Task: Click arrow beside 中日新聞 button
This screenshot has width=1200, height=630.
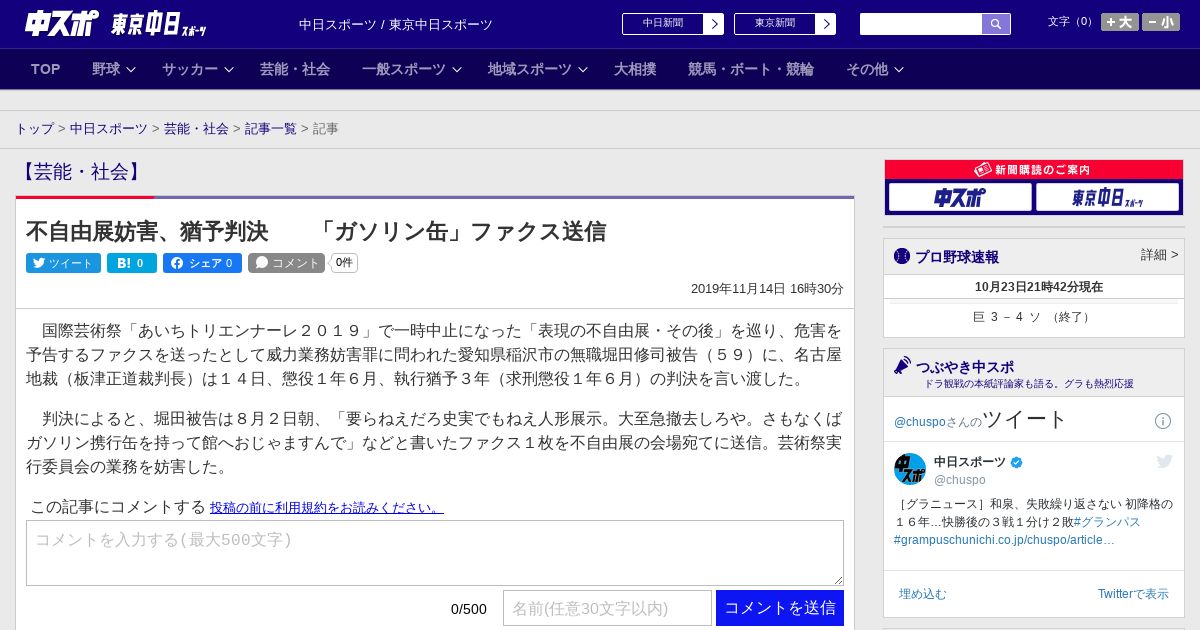Action: point(714,24)
